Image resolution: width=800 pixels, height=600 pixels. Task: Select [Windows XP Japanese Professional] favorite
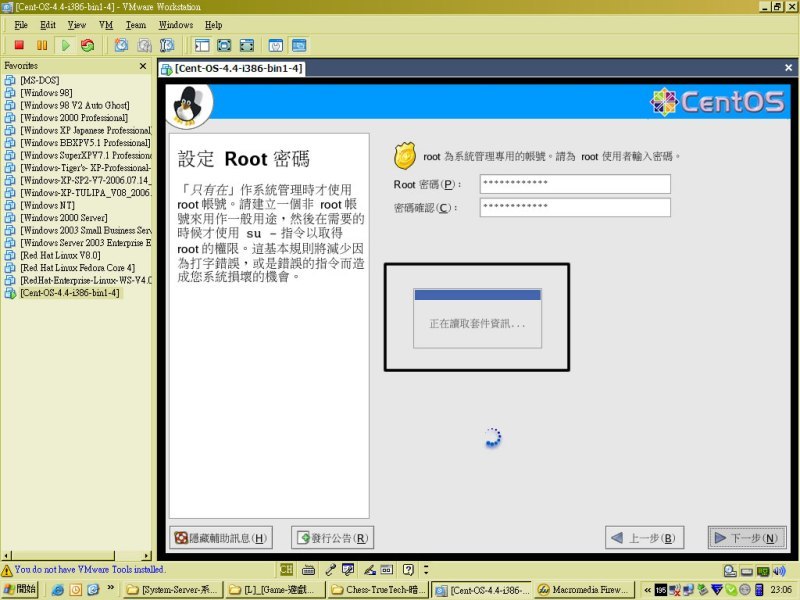(86, 131)
